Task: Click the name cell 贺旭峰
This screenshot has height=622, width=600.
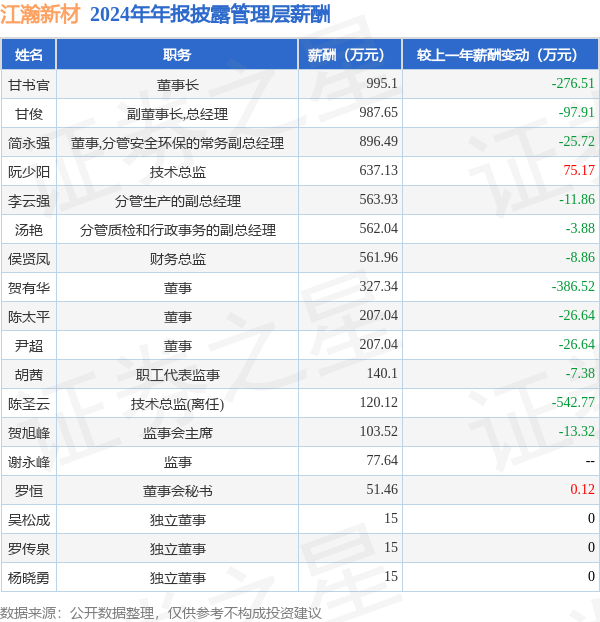Action: (29, 433)
